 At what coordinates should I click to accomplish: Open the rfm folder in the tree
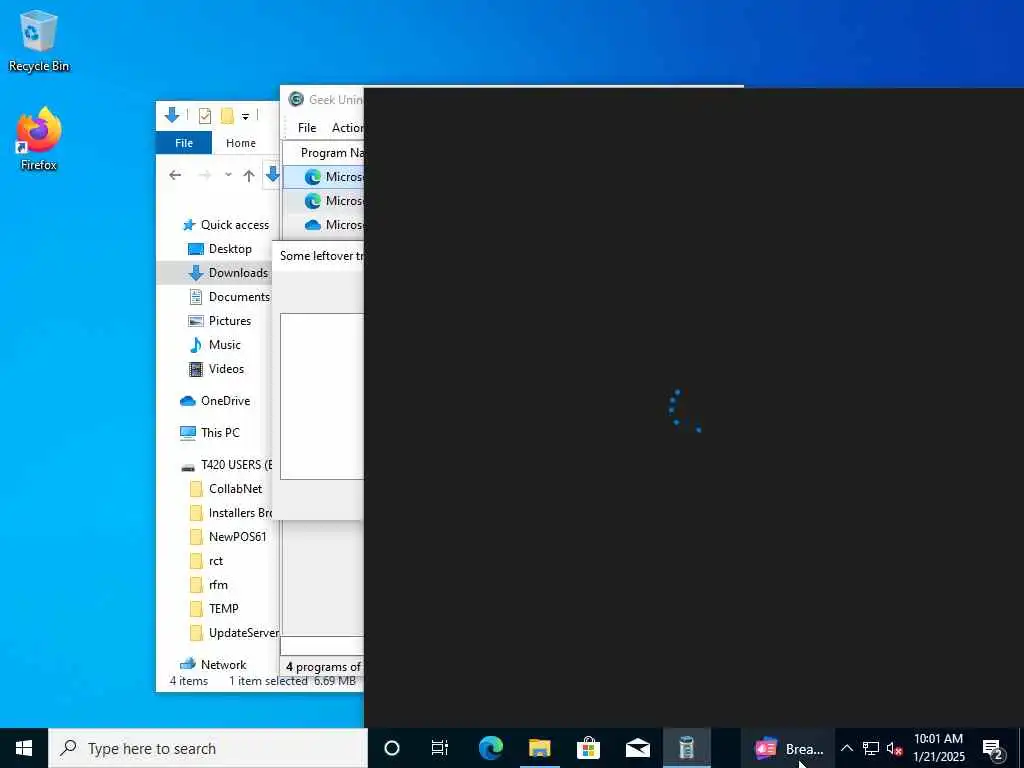[208, 585]
